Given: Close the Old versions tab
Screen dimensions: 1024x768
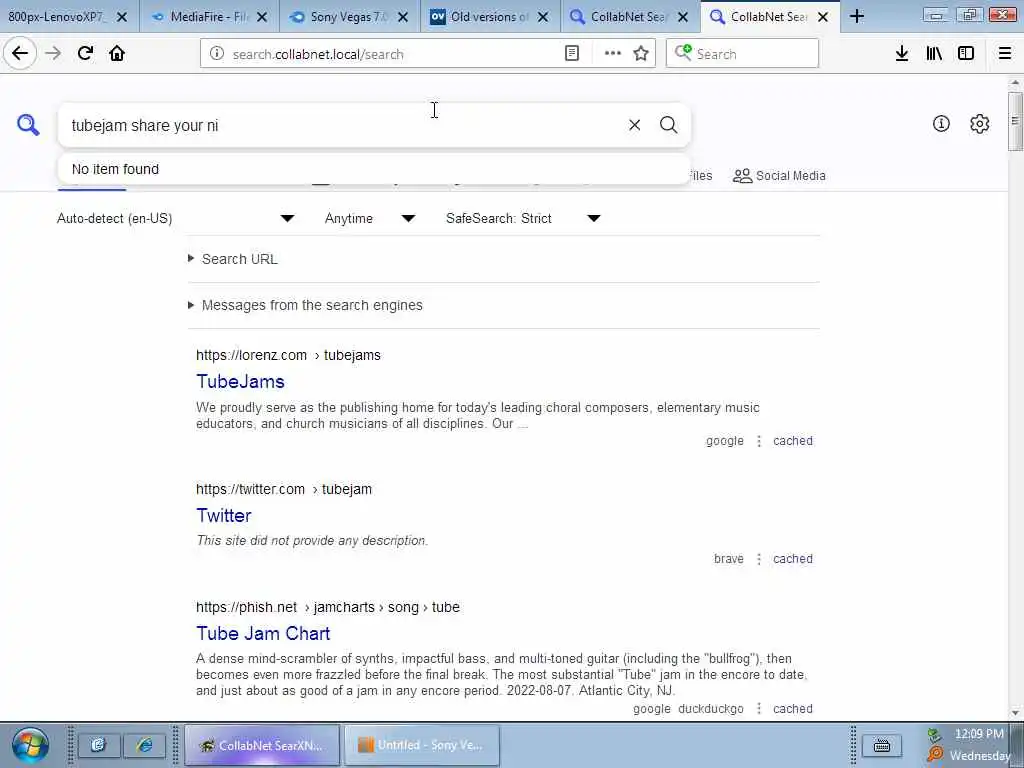Looking at the screenshot, I should pos(543,17).
